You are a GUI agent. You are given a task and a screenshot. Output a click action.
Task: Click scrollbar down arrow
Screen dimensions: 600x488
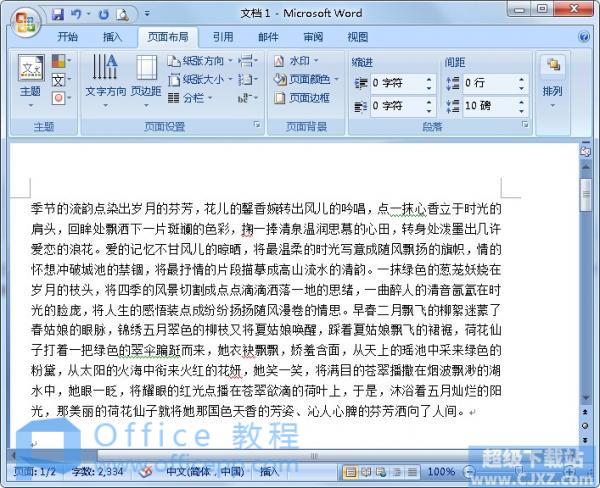tap(585, 398)
